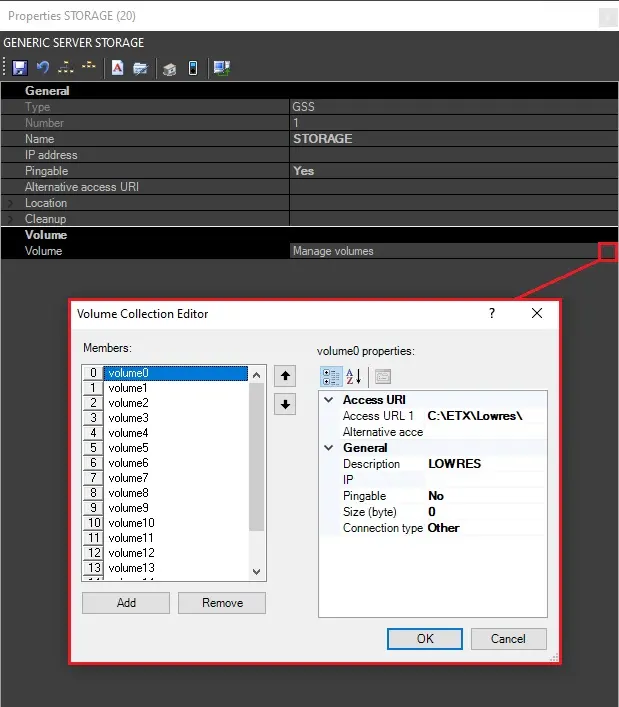Collapse the General category in volume properties
Viewport: 619px width, 707px height.
(329, 448)
